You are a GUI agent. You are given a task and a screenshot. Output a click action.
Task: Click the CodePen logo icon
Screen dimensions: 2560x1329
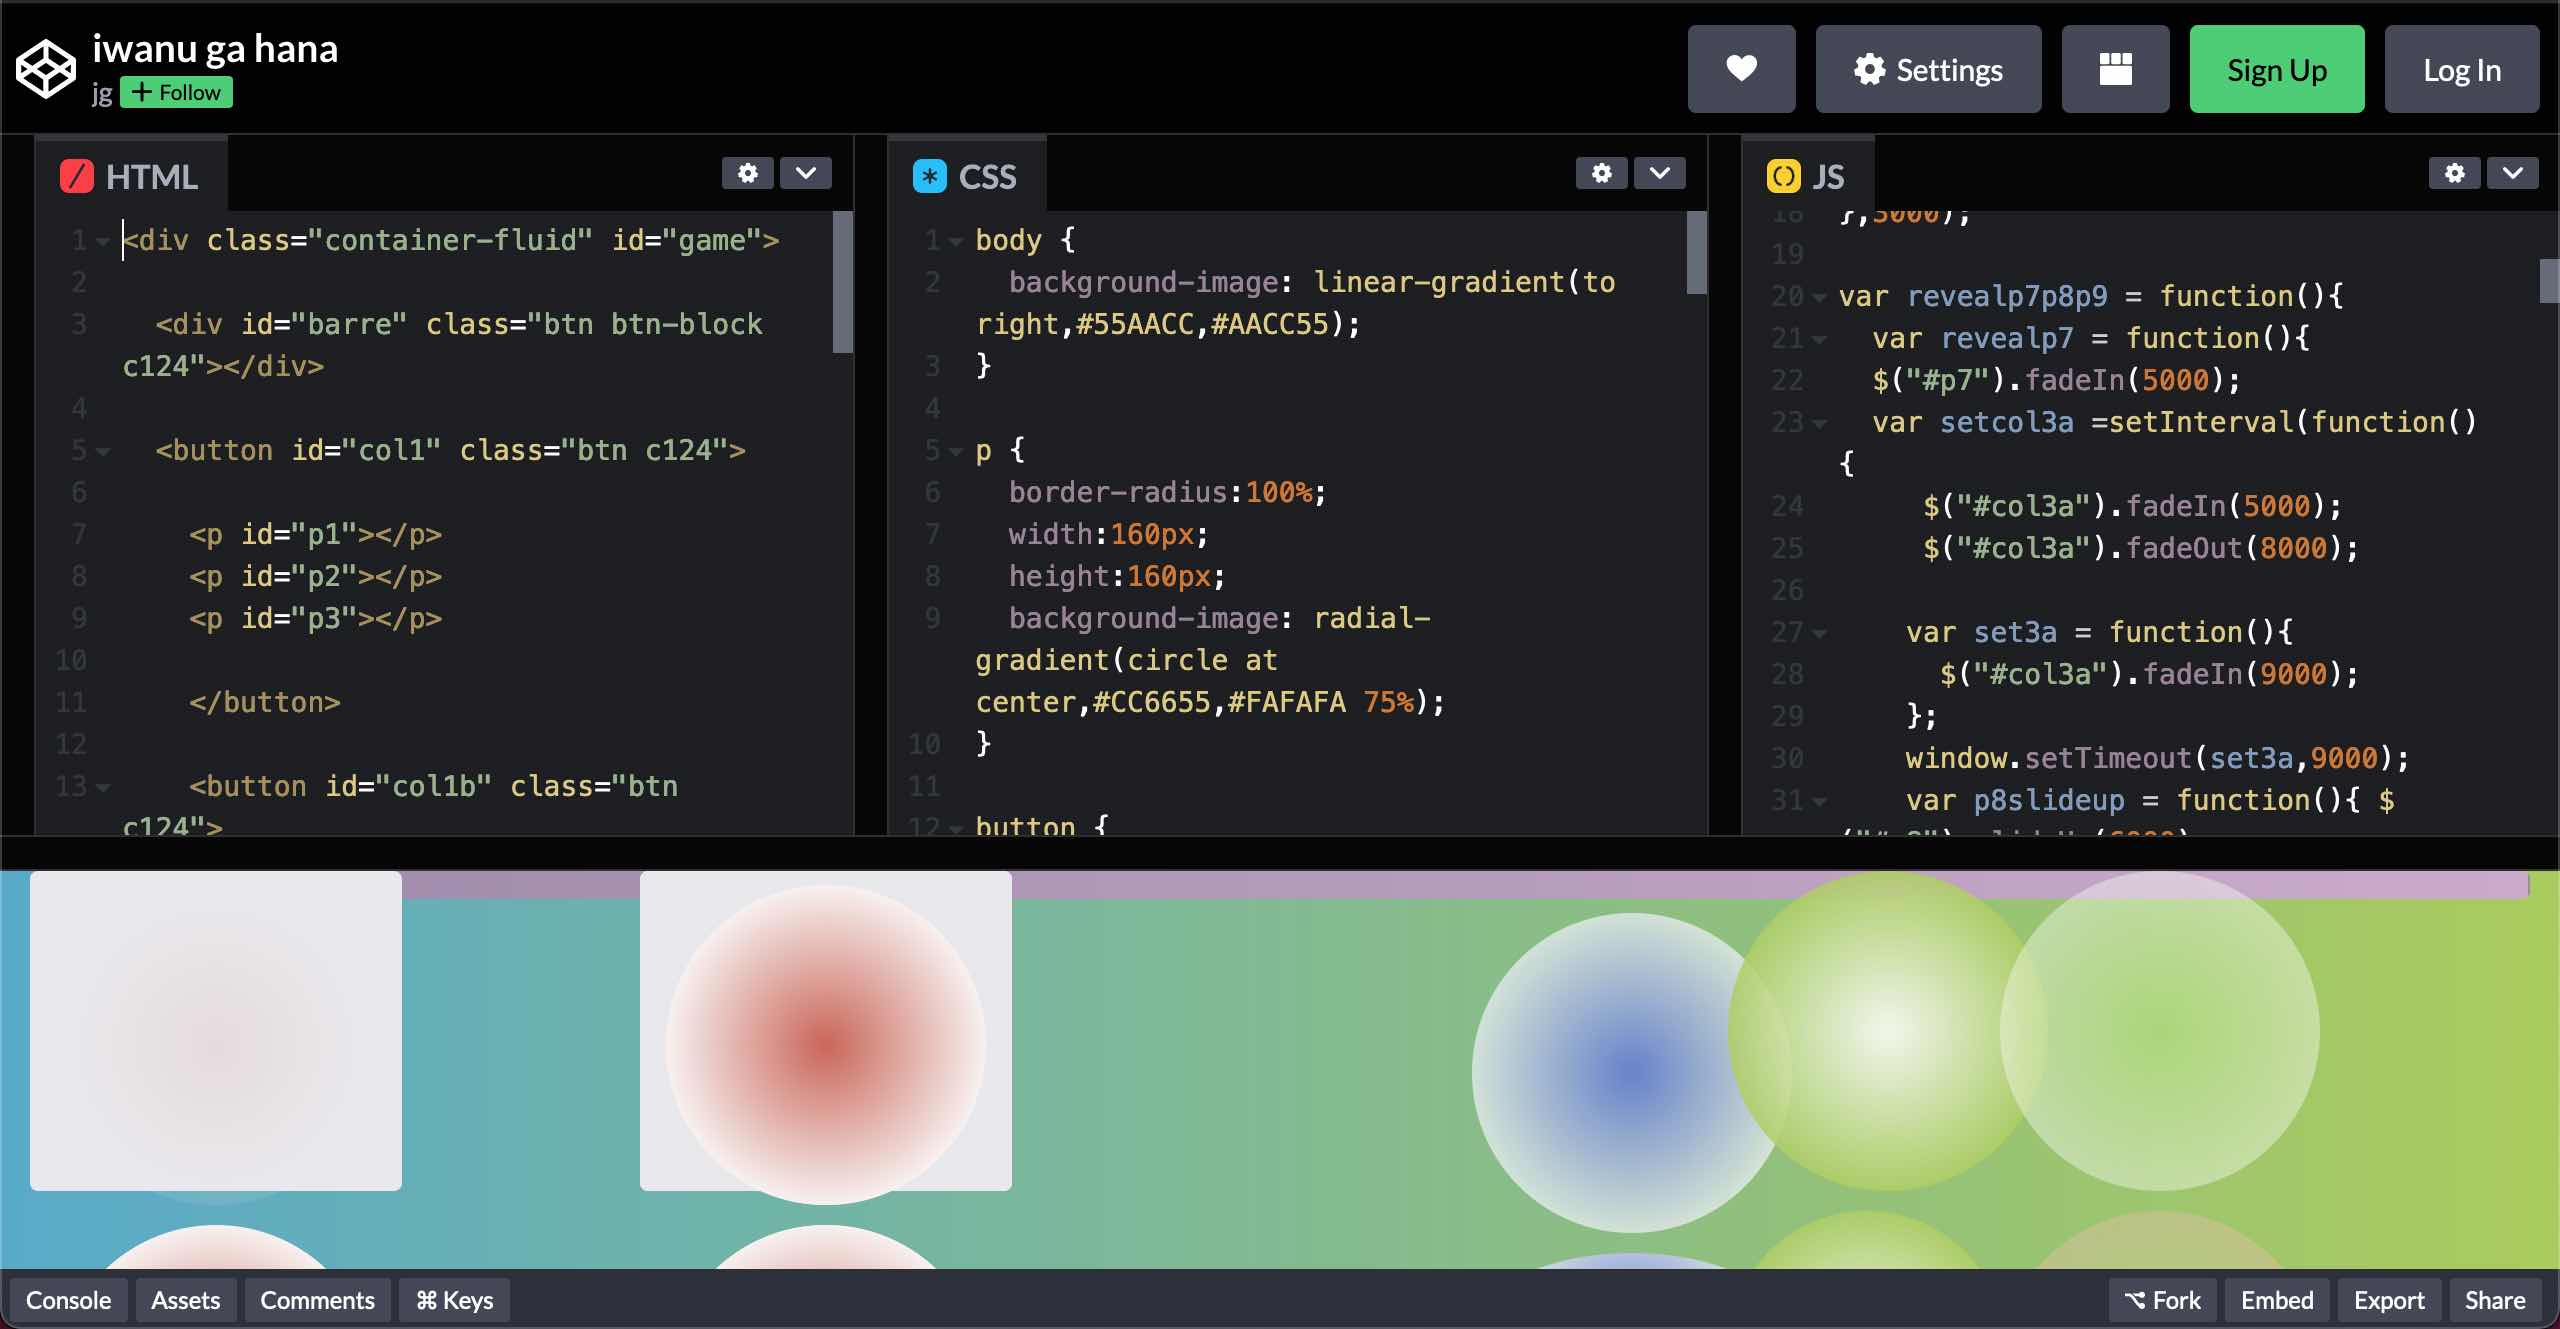[x=46, y=69]
